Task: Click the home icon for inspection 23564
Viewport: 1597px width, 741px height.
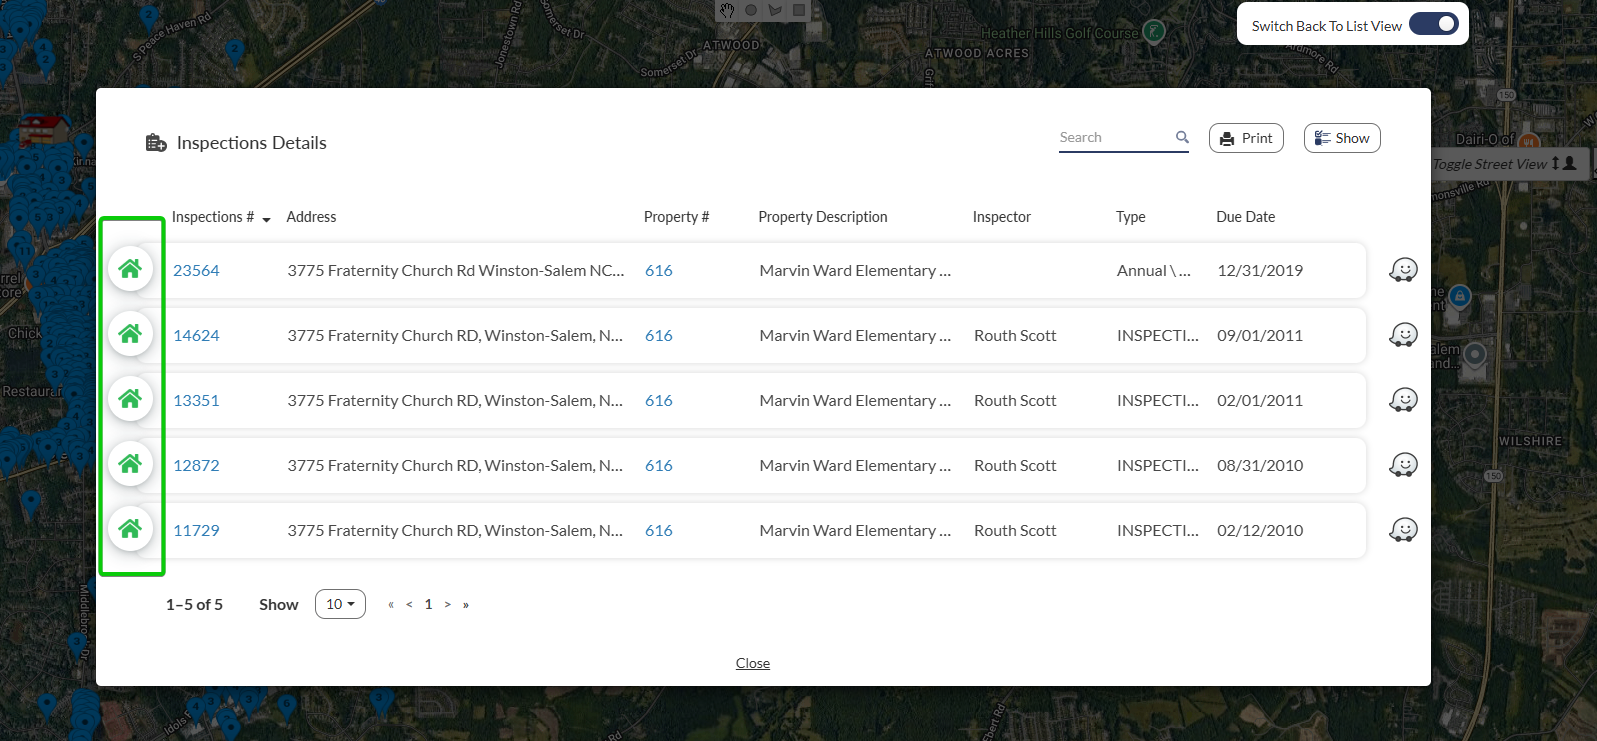Action: (x=130, y=269)
